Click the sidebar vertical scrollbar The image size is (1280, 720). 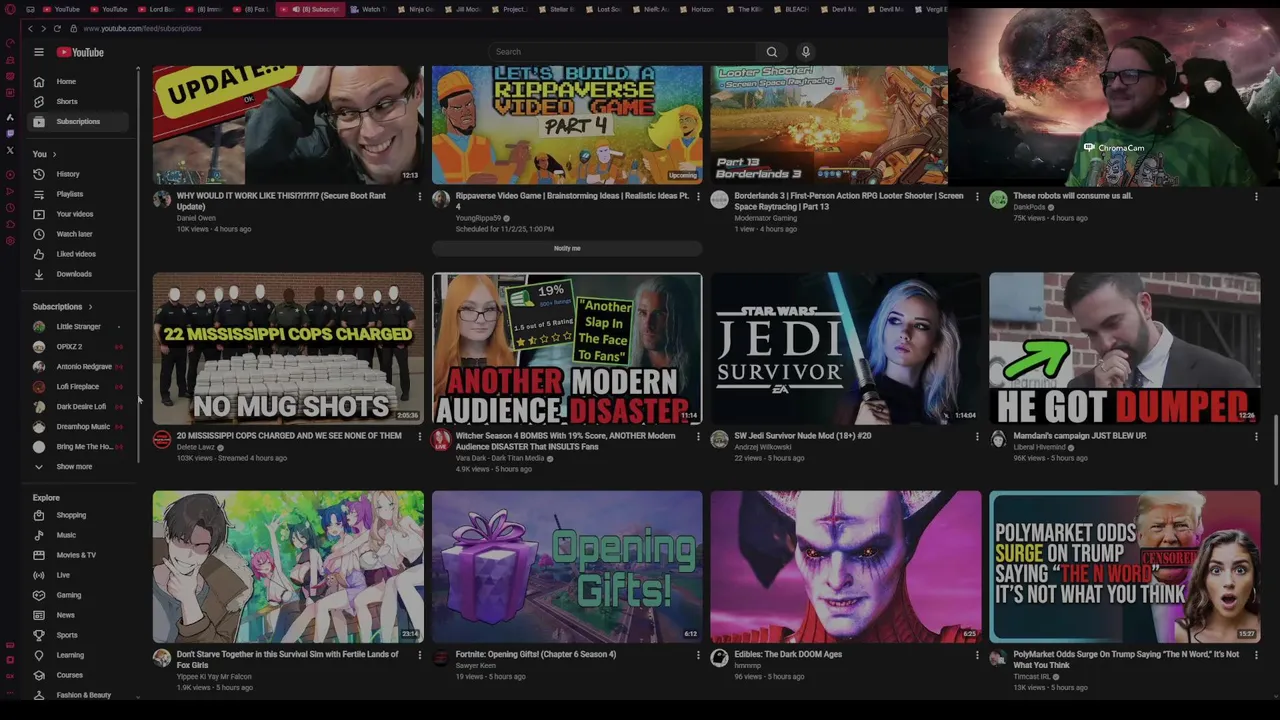138,265
